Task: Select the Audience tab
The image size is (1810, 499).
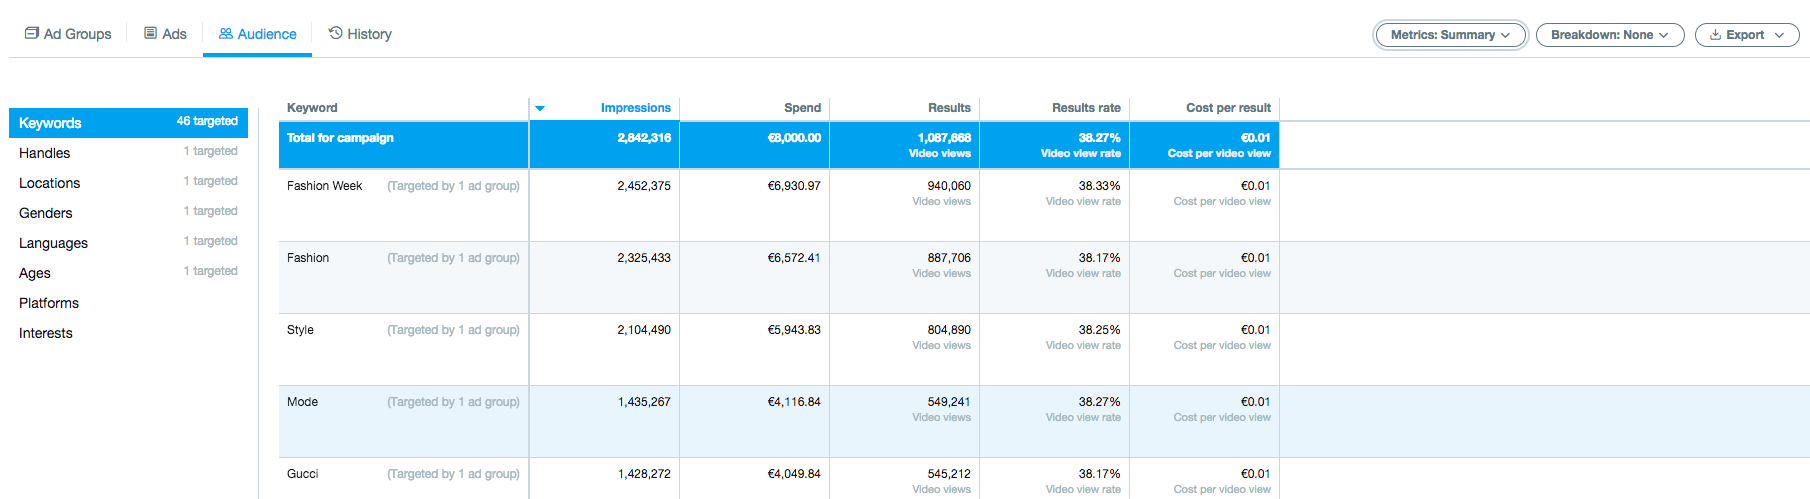Action: 257,34
